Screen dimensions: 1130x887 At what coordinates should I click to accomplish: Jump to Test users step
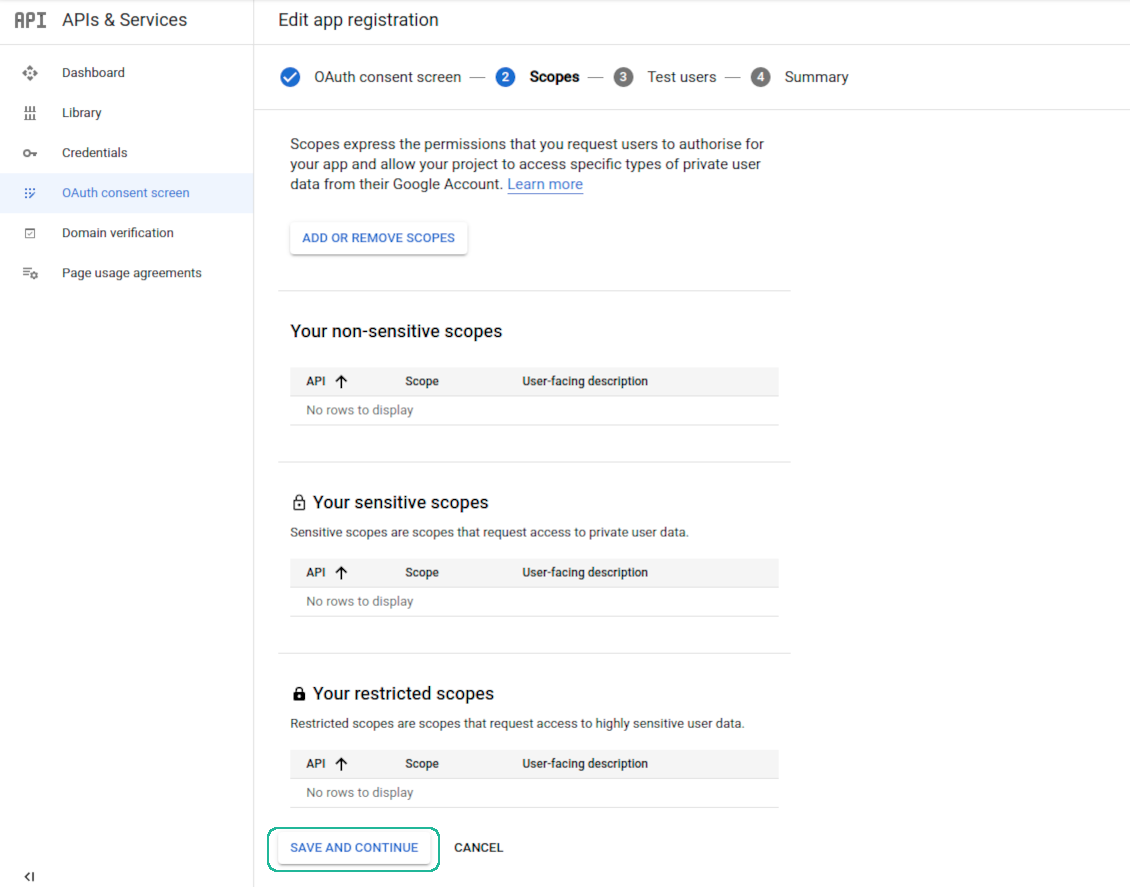[x=681, y=77]
